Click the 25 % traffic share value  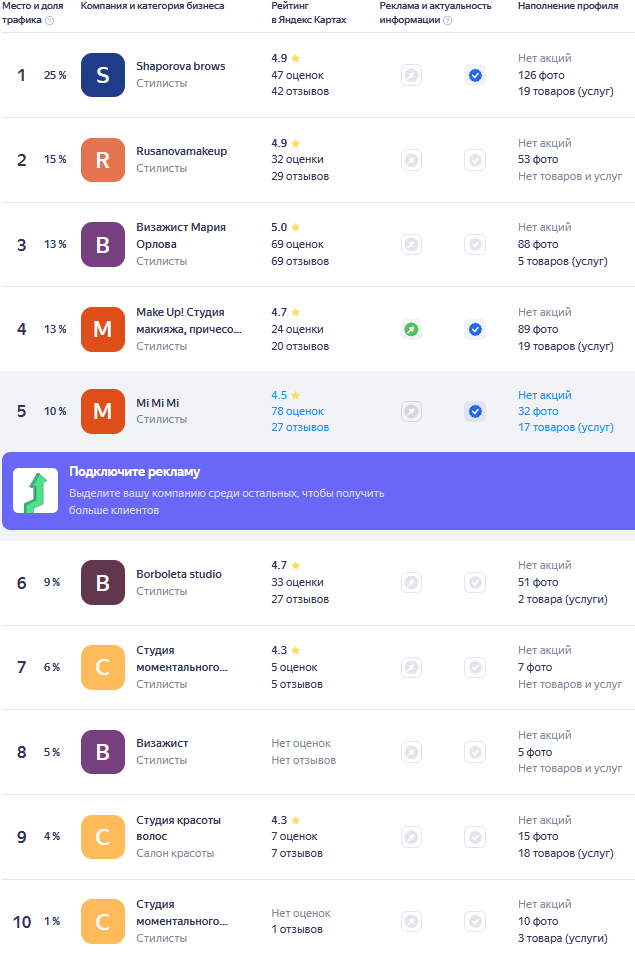pos(55,75)
